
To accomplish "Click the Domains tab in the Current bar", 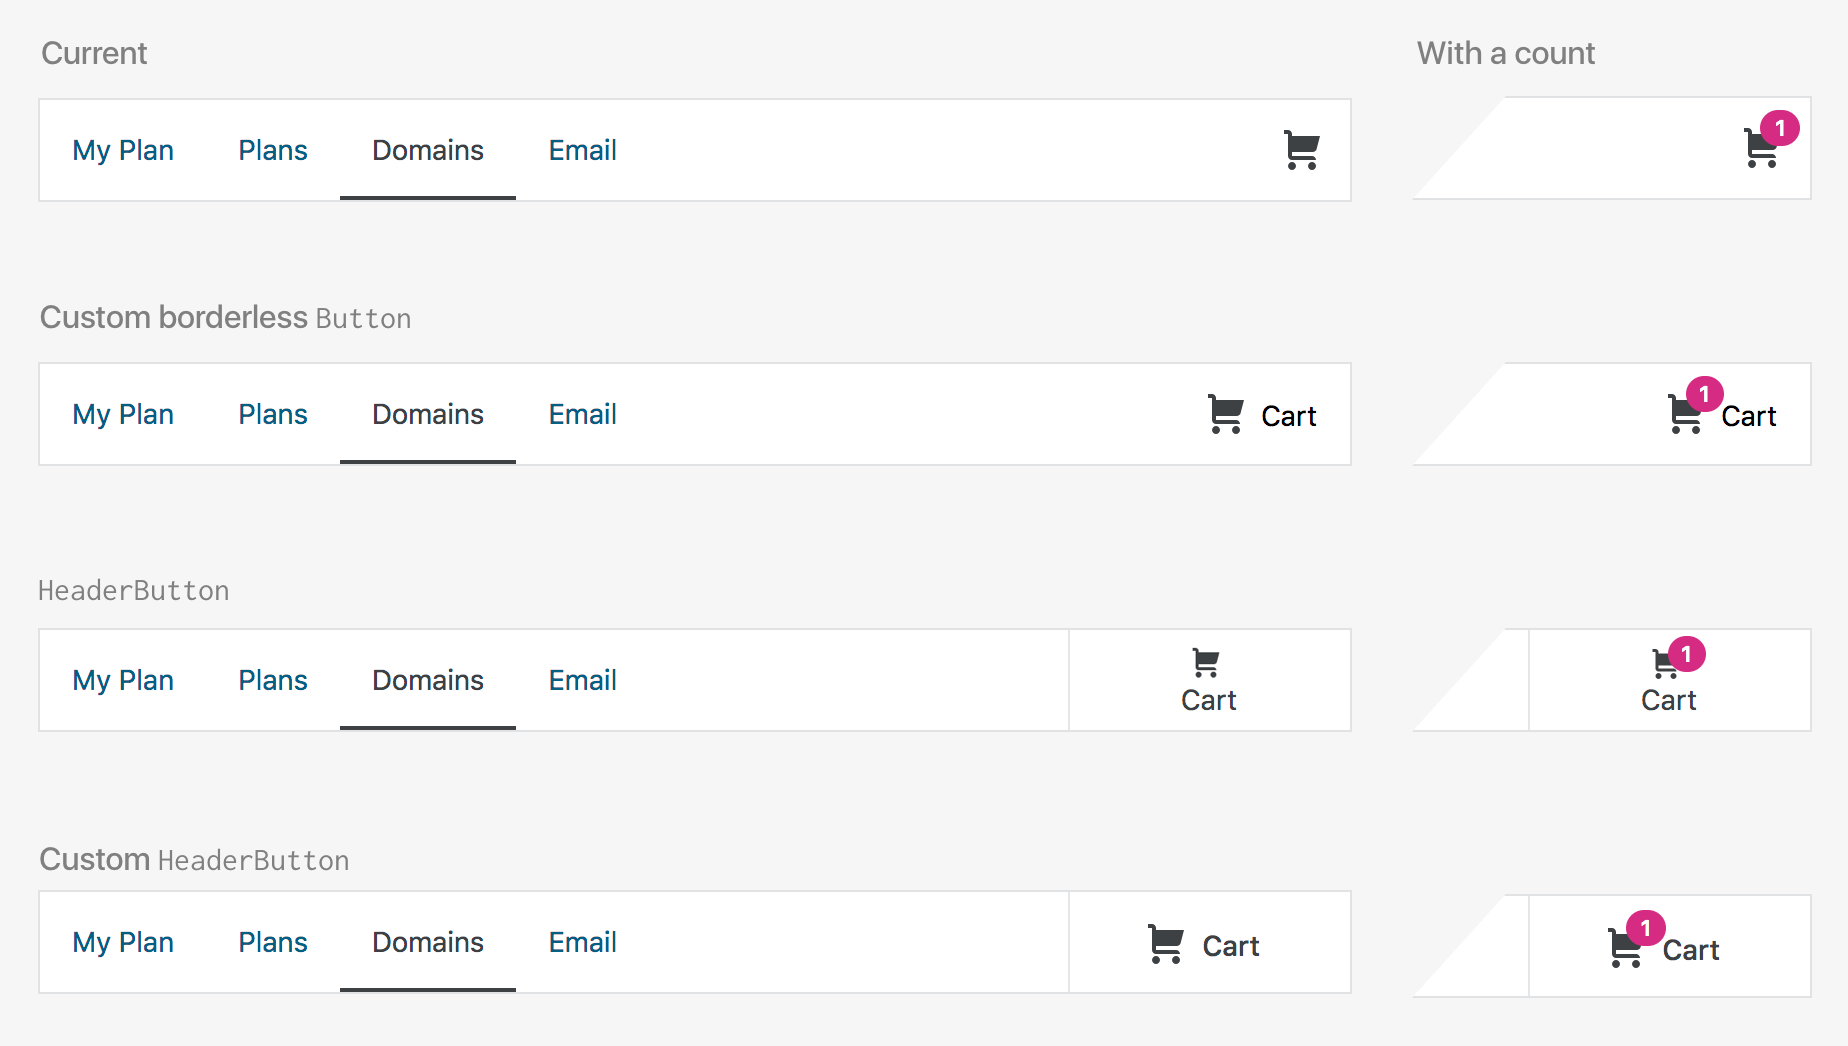I will pyautogui.click(x=428, y=151).
